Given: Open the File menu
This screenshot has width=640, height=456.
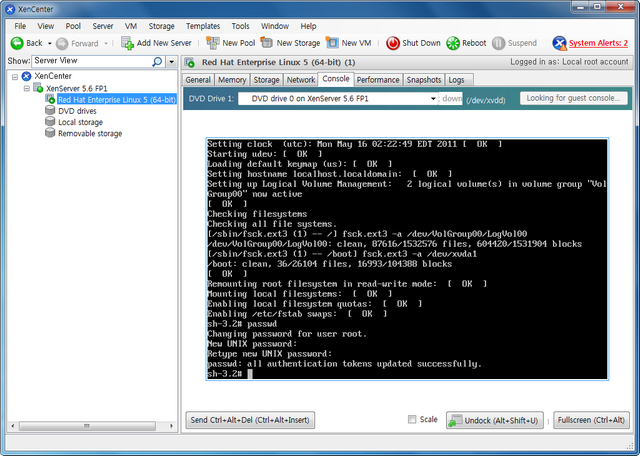Looking at the screenshot, I should (x=20, y=26).
